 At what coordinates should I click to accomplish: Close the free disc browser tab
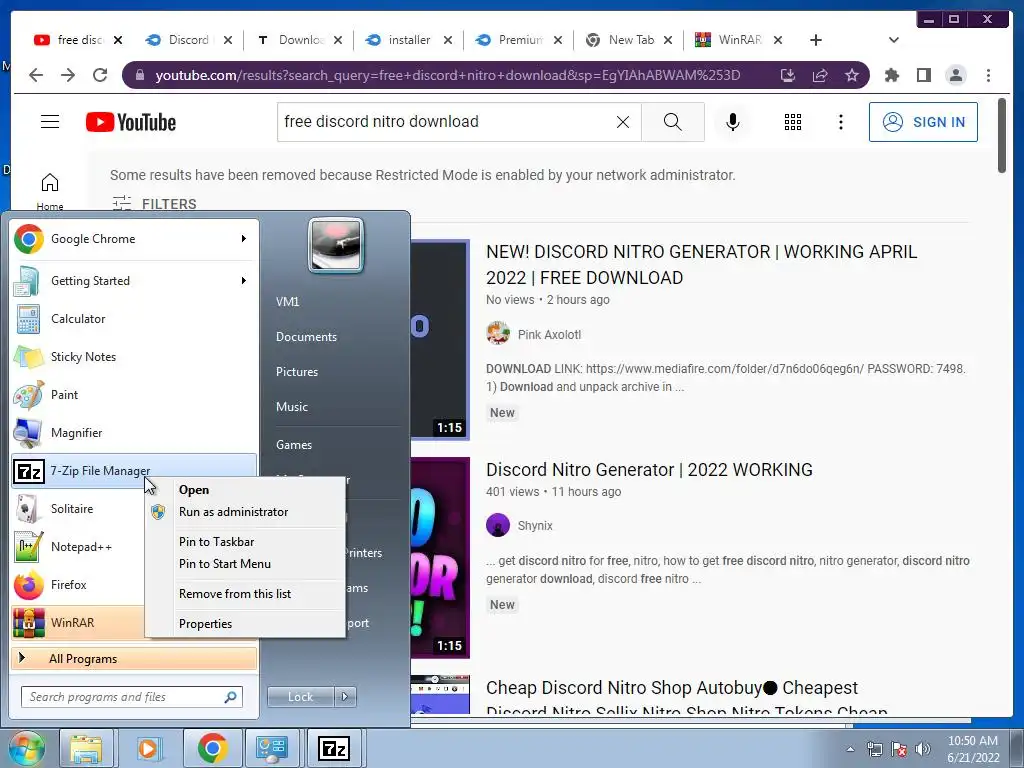point(118,40)
